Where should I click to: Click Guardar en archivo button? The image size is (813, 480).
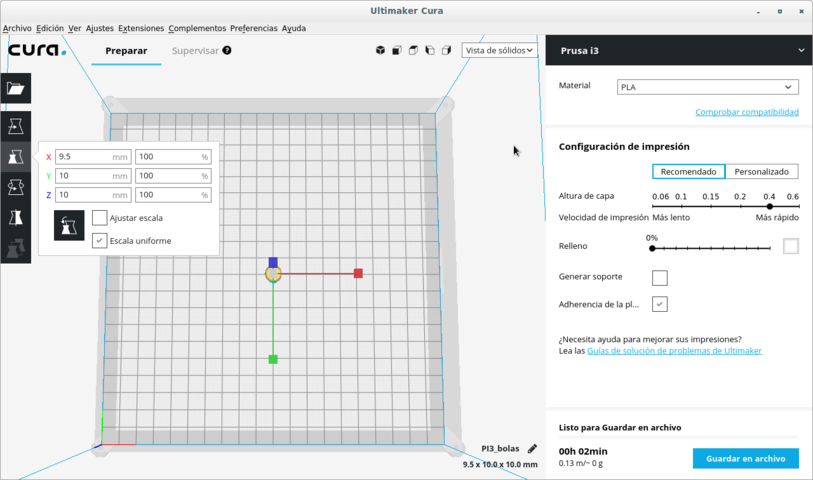pos(746,458)
